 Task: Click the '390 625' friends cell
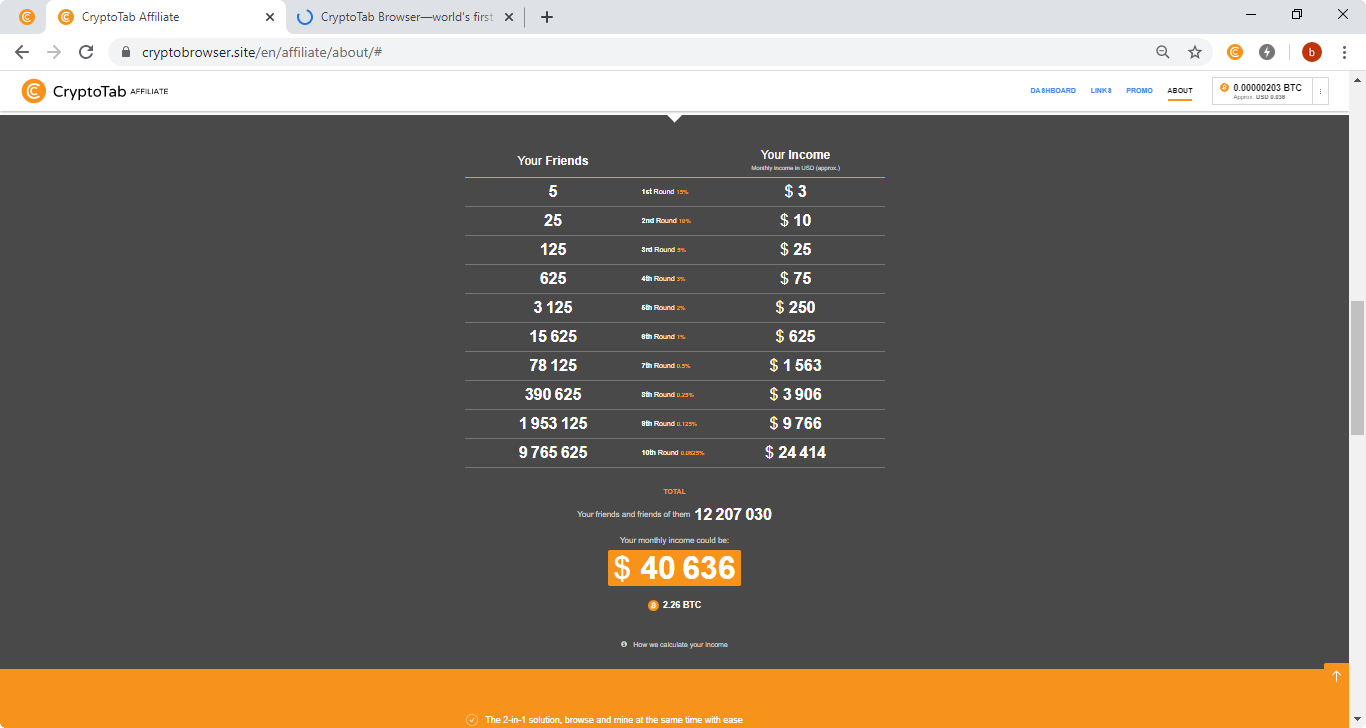(x=553, y=395)
